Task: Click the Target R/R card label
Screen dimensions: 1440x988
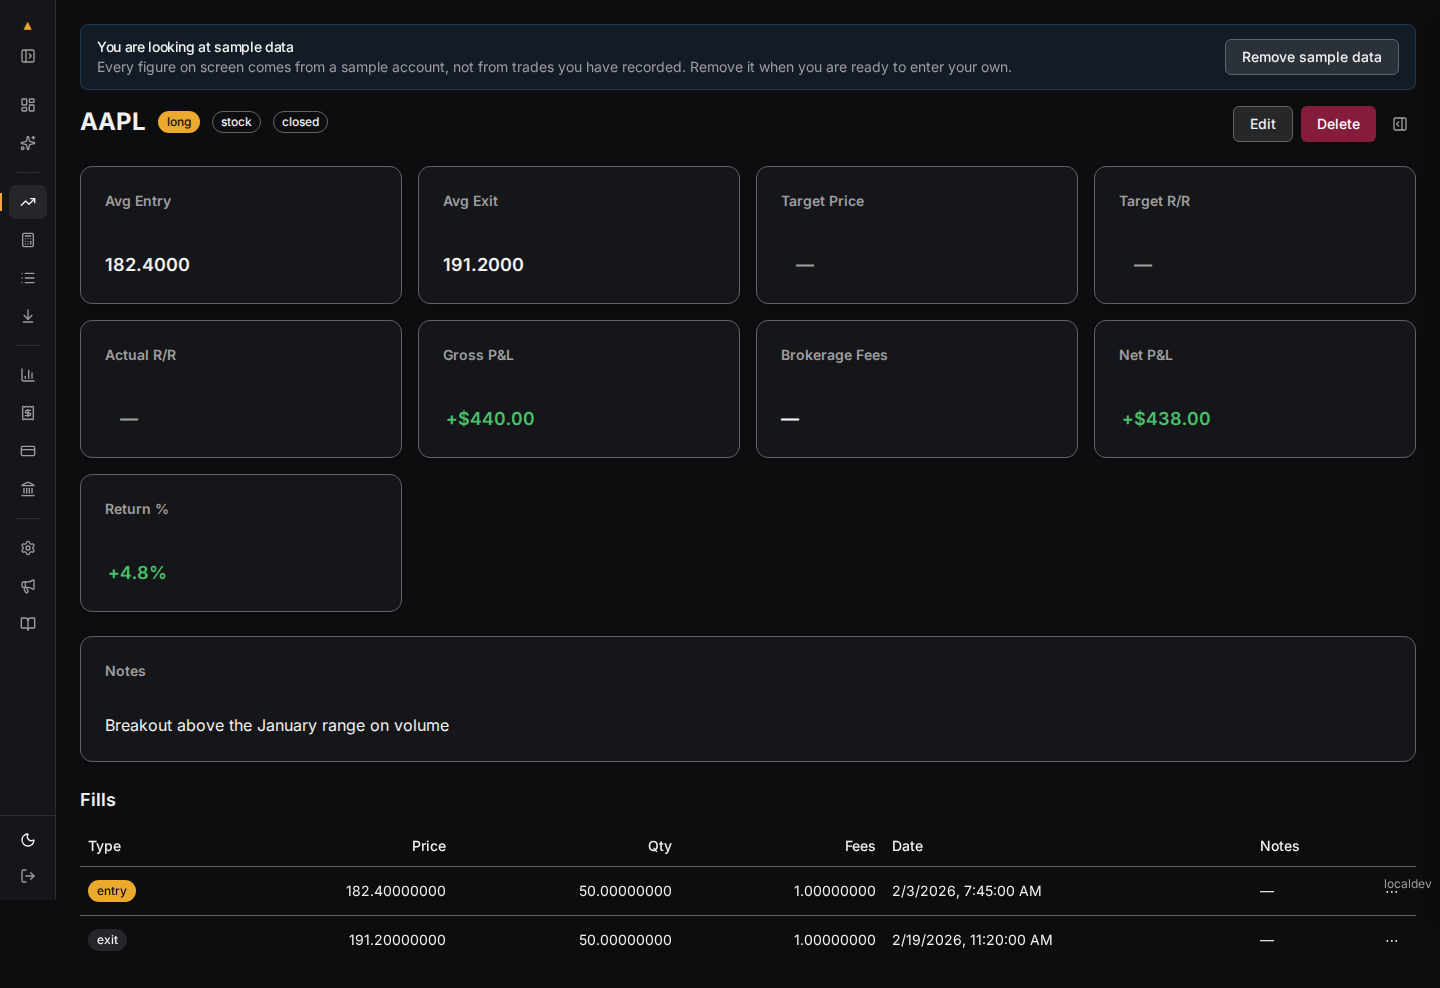Action: pos(1154,201)
